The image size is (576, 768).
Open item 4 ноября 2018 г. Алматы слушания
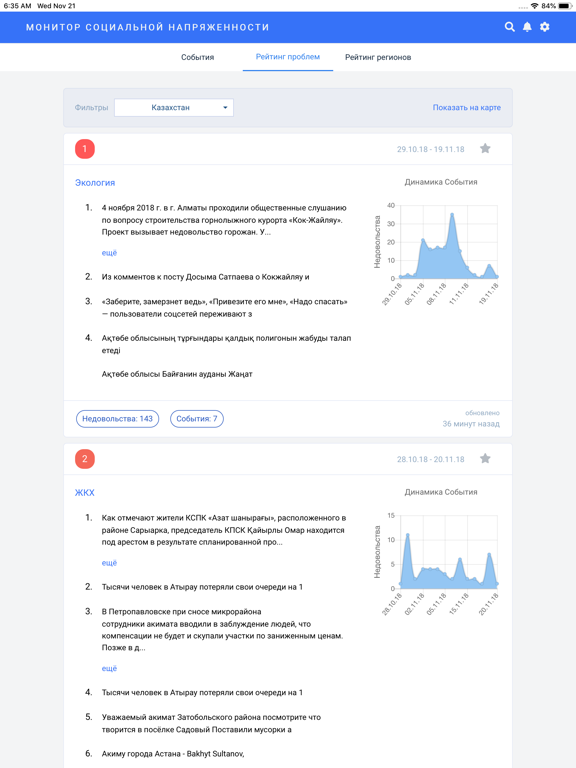tap(224, 220)
